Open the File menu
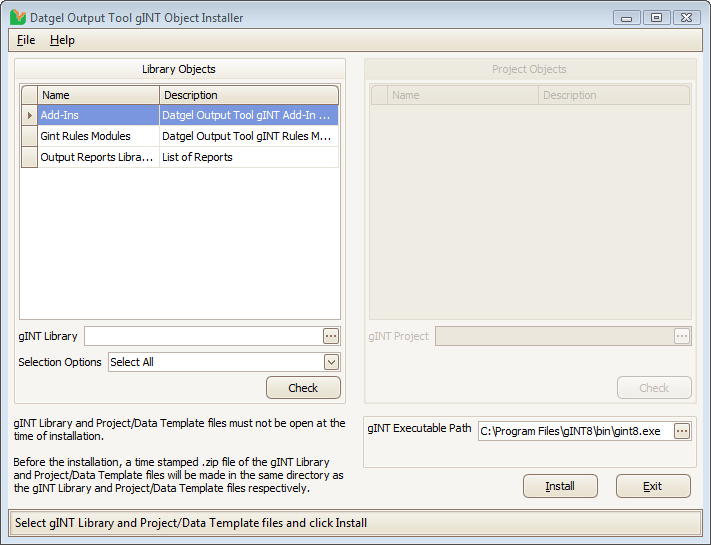 (x=26, y=40)
